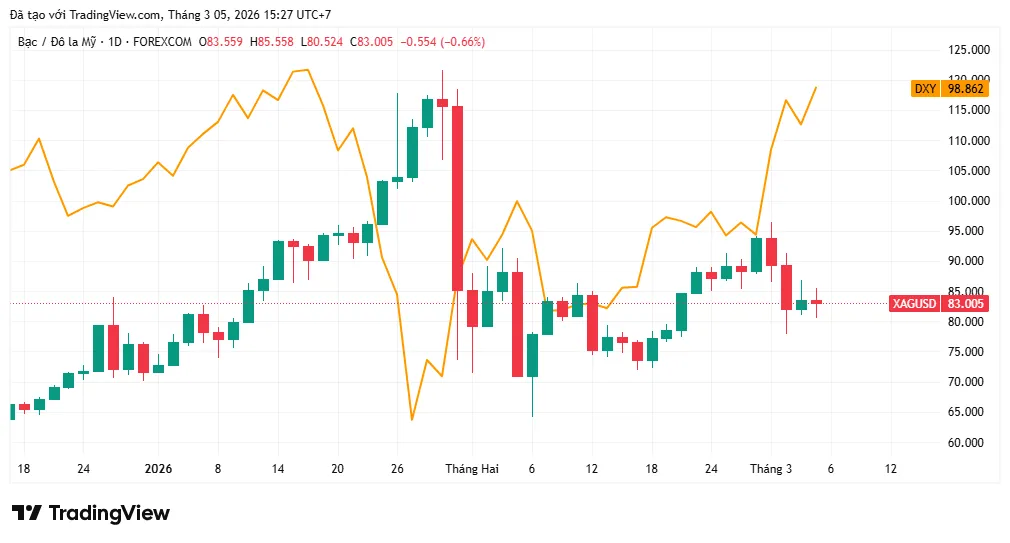The image size is (1010, 543).
Task: Click the change value −0.554 (−0.66%)
Action: (443, 42)
